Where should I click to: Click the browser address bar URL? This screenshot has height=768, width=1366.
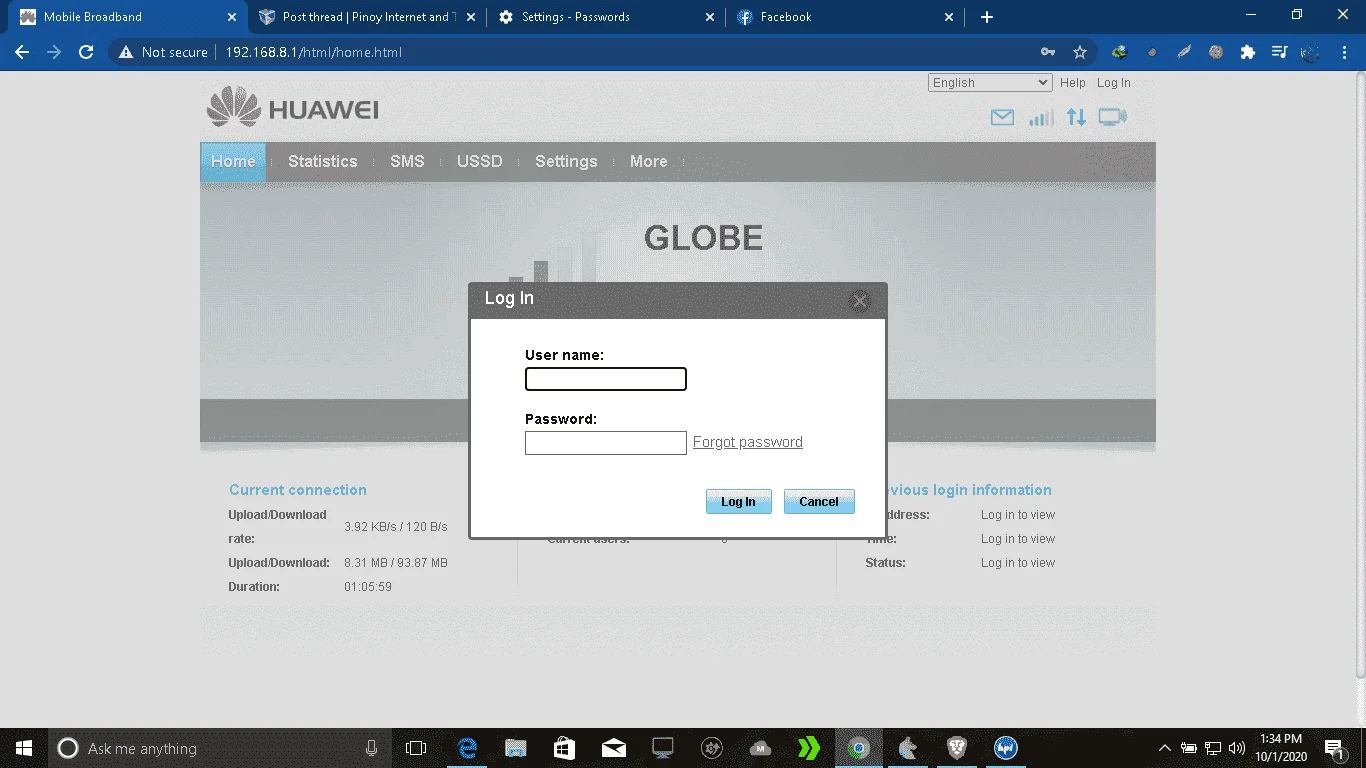tap(313, 52)
